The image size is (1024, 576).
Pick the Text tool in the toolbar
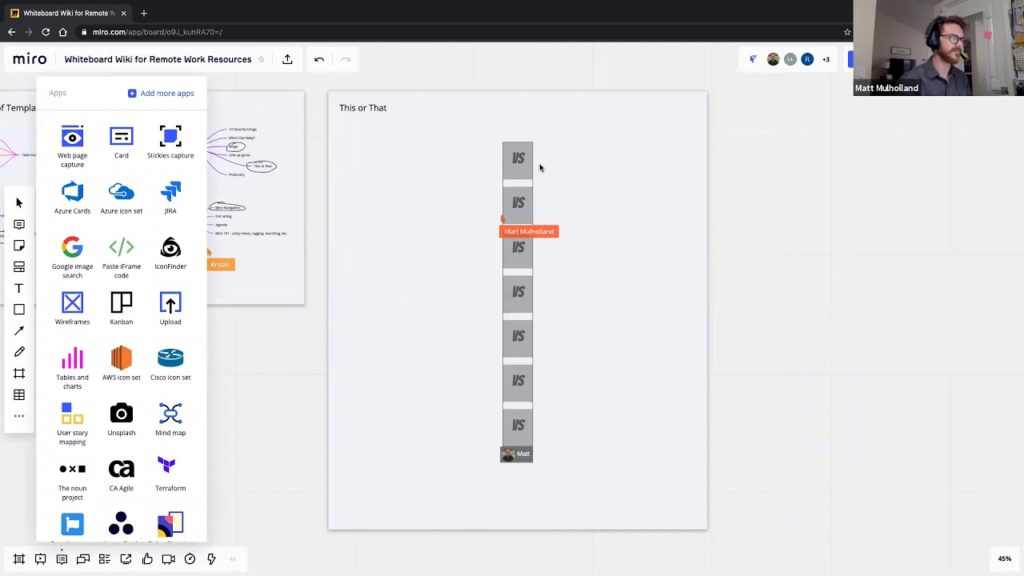click(19, 288)
